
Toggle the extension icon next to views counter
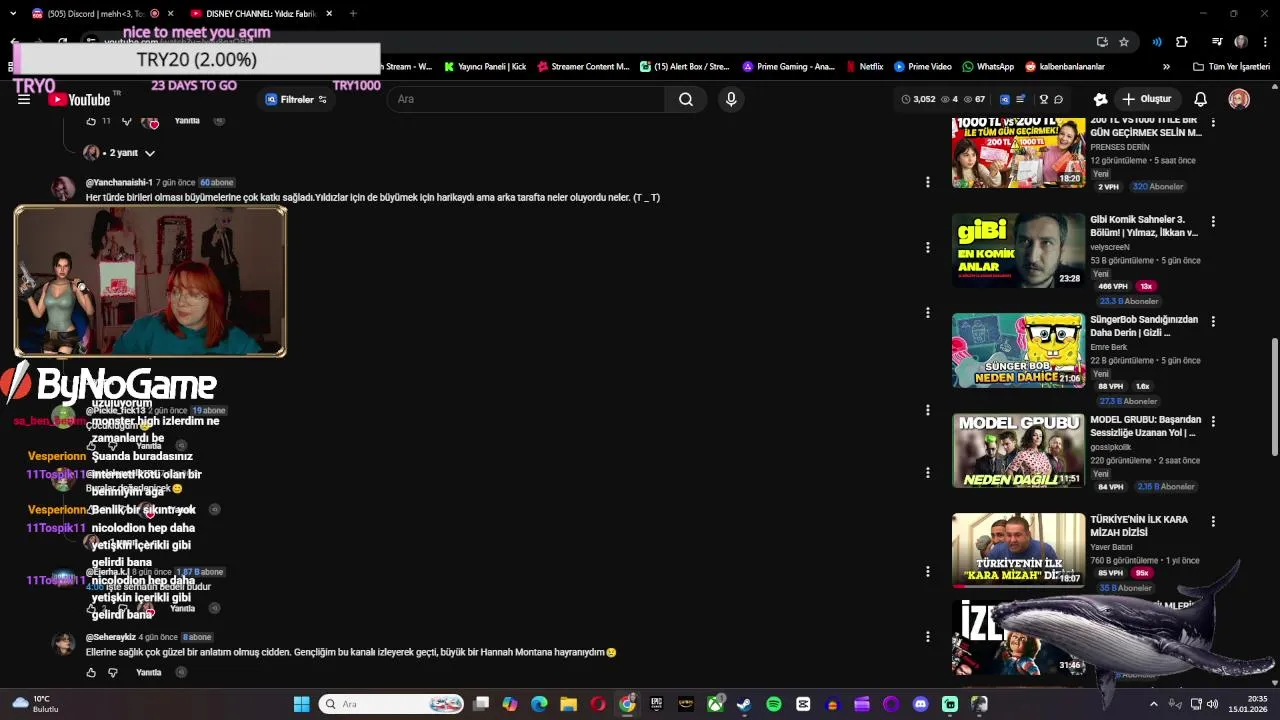[x=1005, y=99]
